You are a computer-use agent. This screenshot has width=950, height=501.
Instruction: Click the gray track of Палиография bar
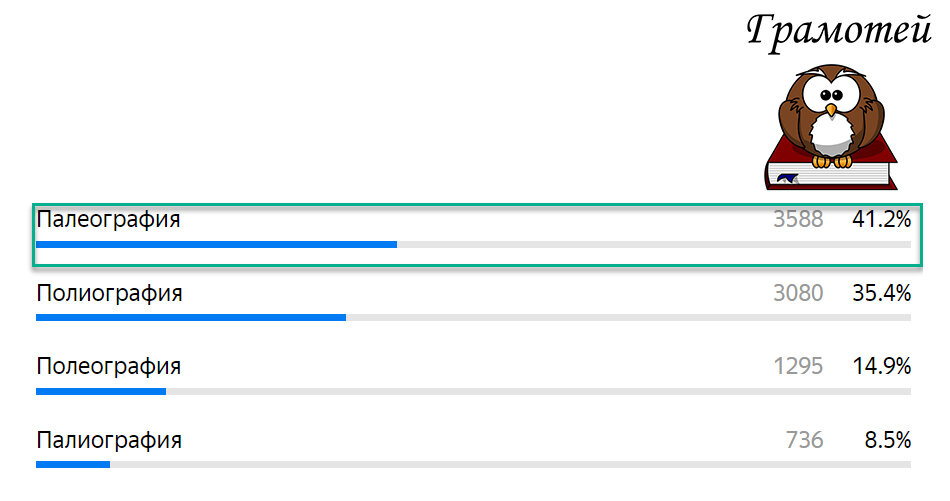tap(510, 465)
